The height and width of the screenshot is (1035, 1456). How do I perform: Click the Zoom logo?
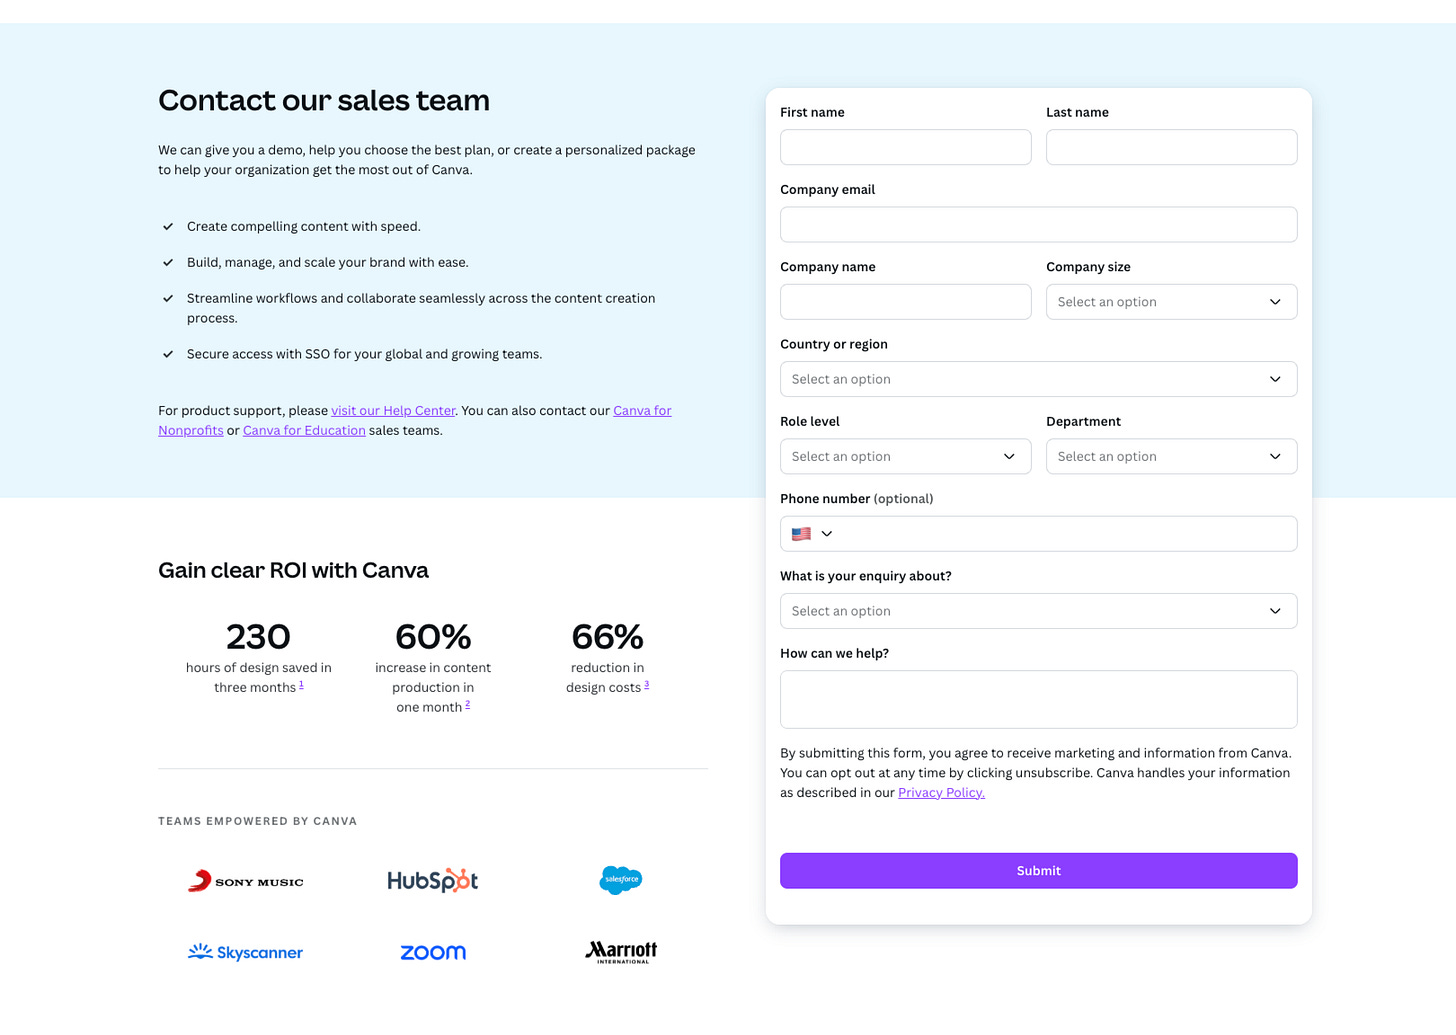coord(433,953)
